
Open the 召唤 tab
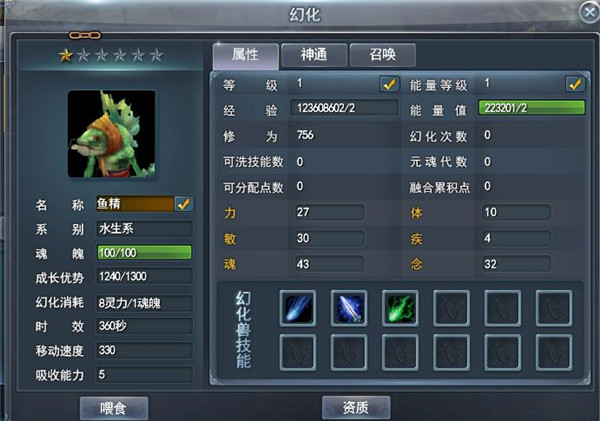click(x=383, y=55)
